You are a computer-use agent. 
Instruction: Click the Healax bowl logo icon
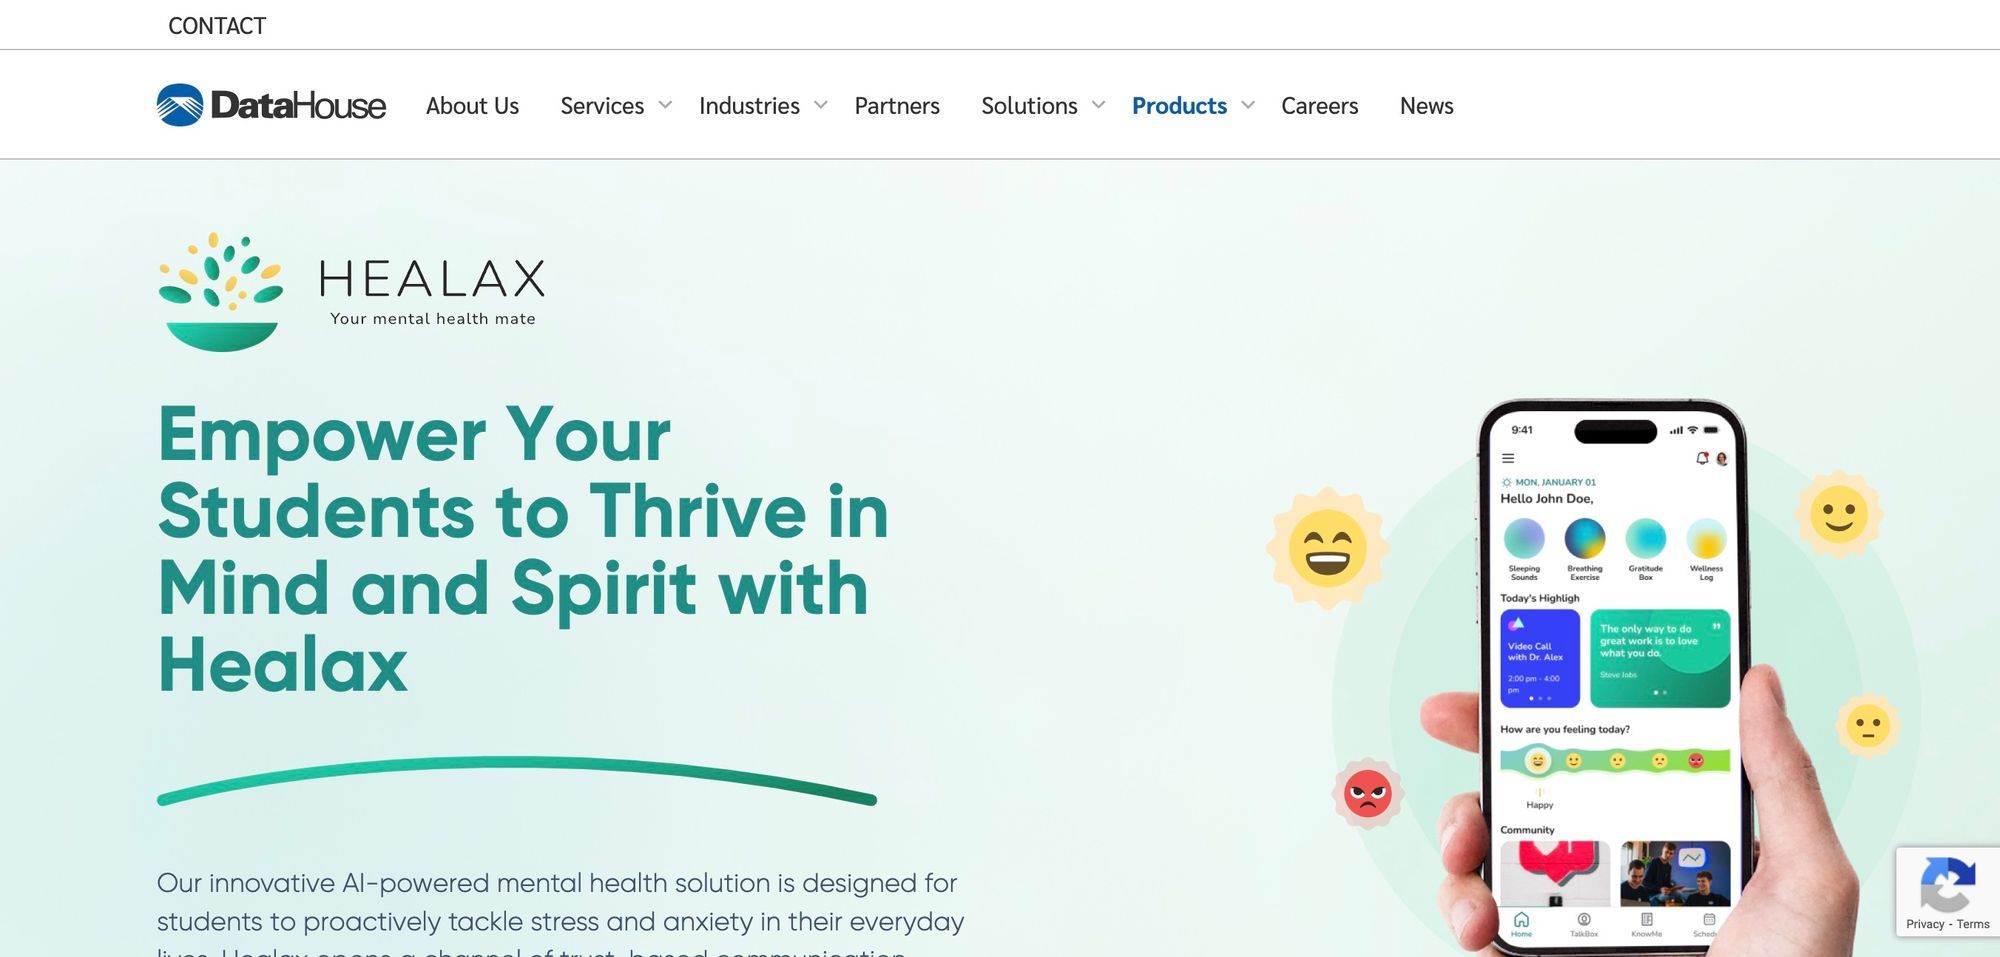tap(220, 292)
